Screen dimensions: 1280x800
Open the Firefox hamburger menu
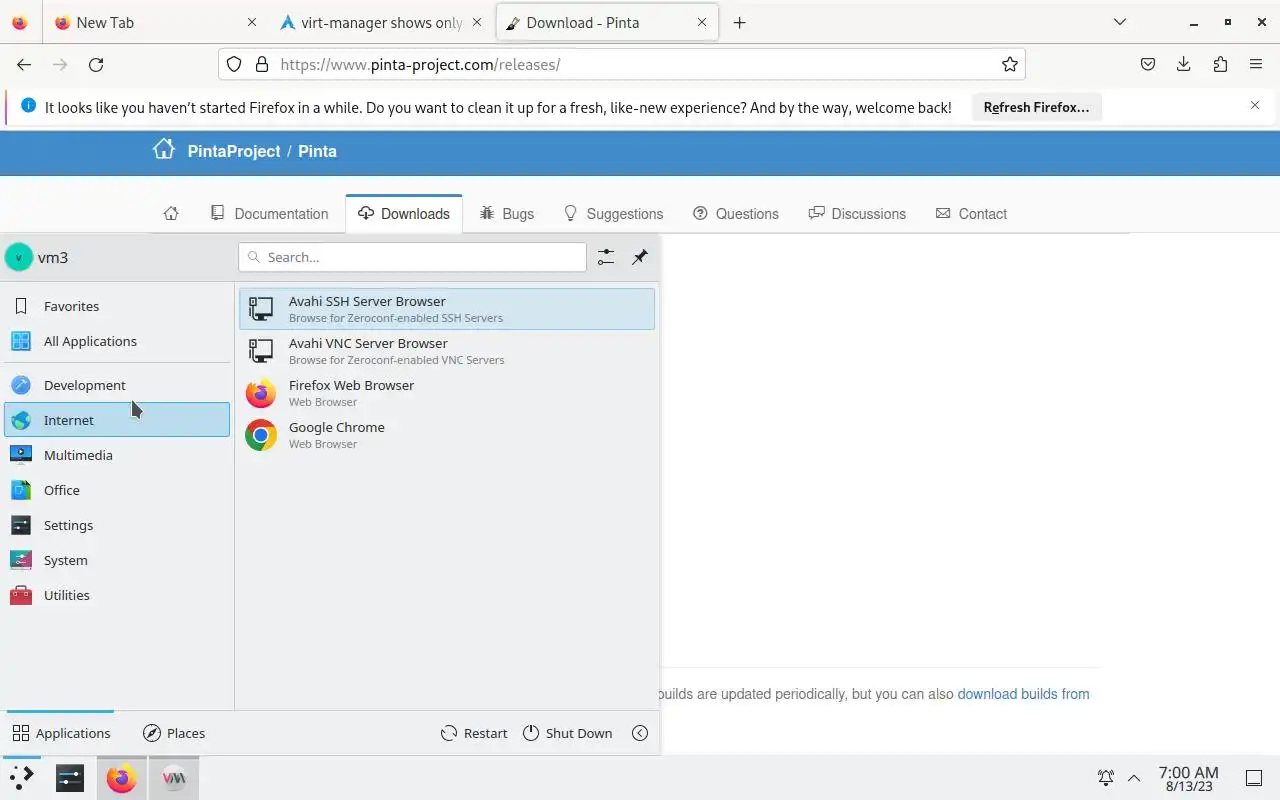pos(1256,64)
